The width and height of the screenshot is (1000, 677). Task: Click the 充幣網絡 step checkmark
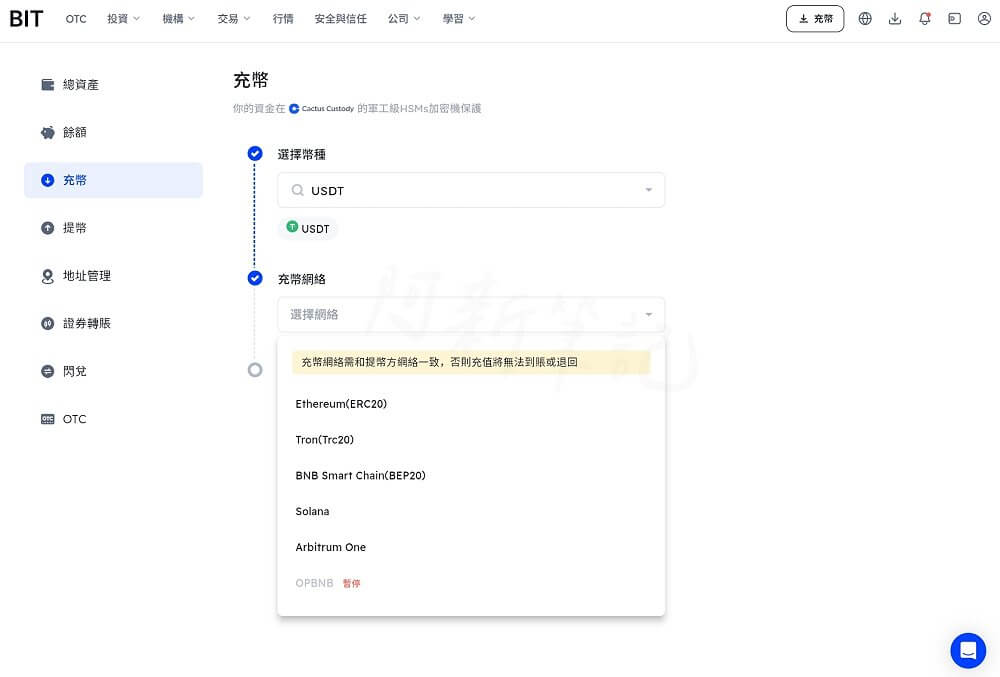(x=254, y=278)
